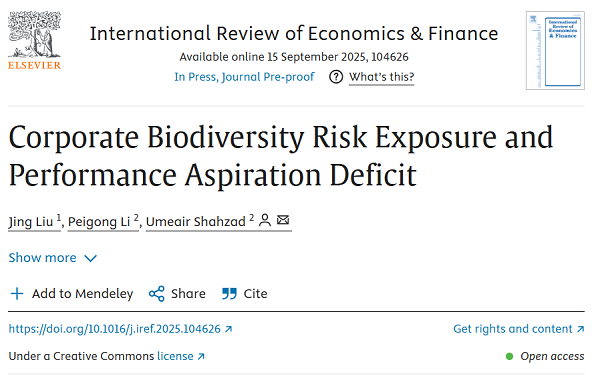Open the International Review of Economics & Finance journal title

pyautogui.click(x=294, y=34)
